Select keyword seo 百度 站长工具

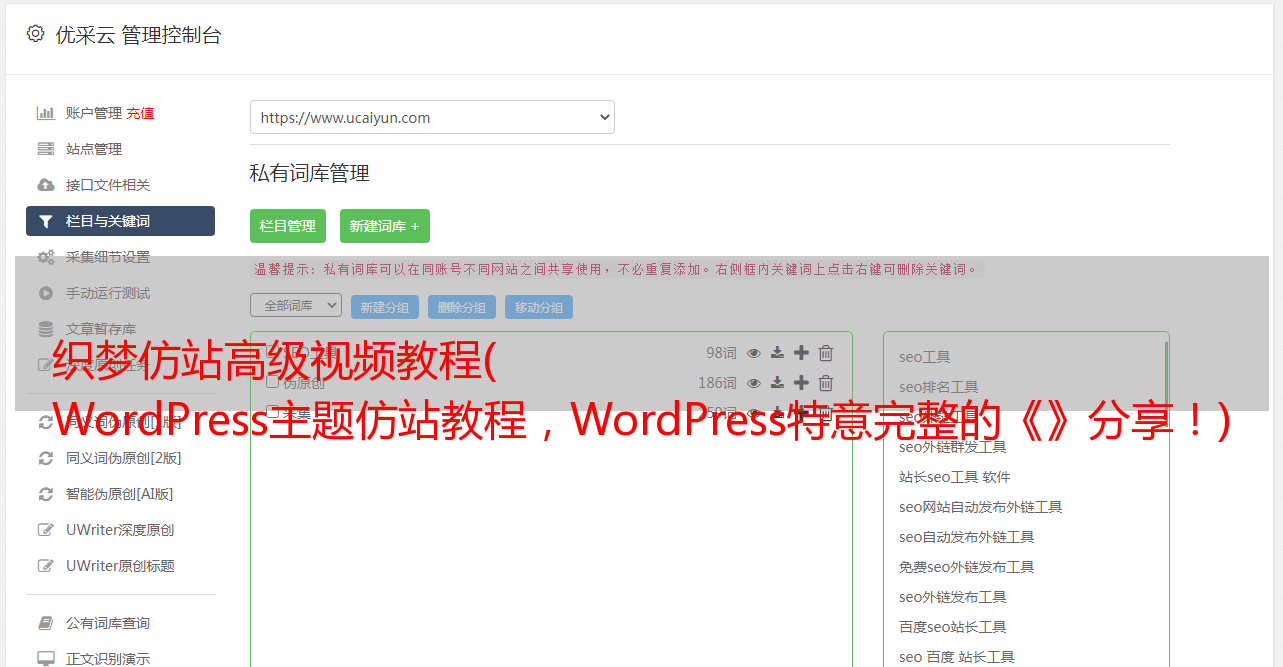957,657
